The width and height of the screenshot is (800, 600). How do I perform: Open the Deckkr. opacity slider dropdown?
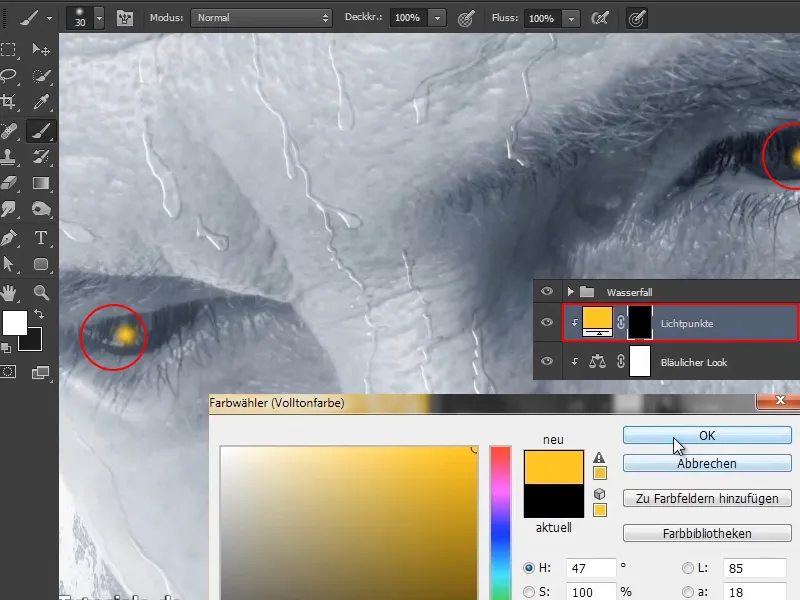[x=437, y=18]
